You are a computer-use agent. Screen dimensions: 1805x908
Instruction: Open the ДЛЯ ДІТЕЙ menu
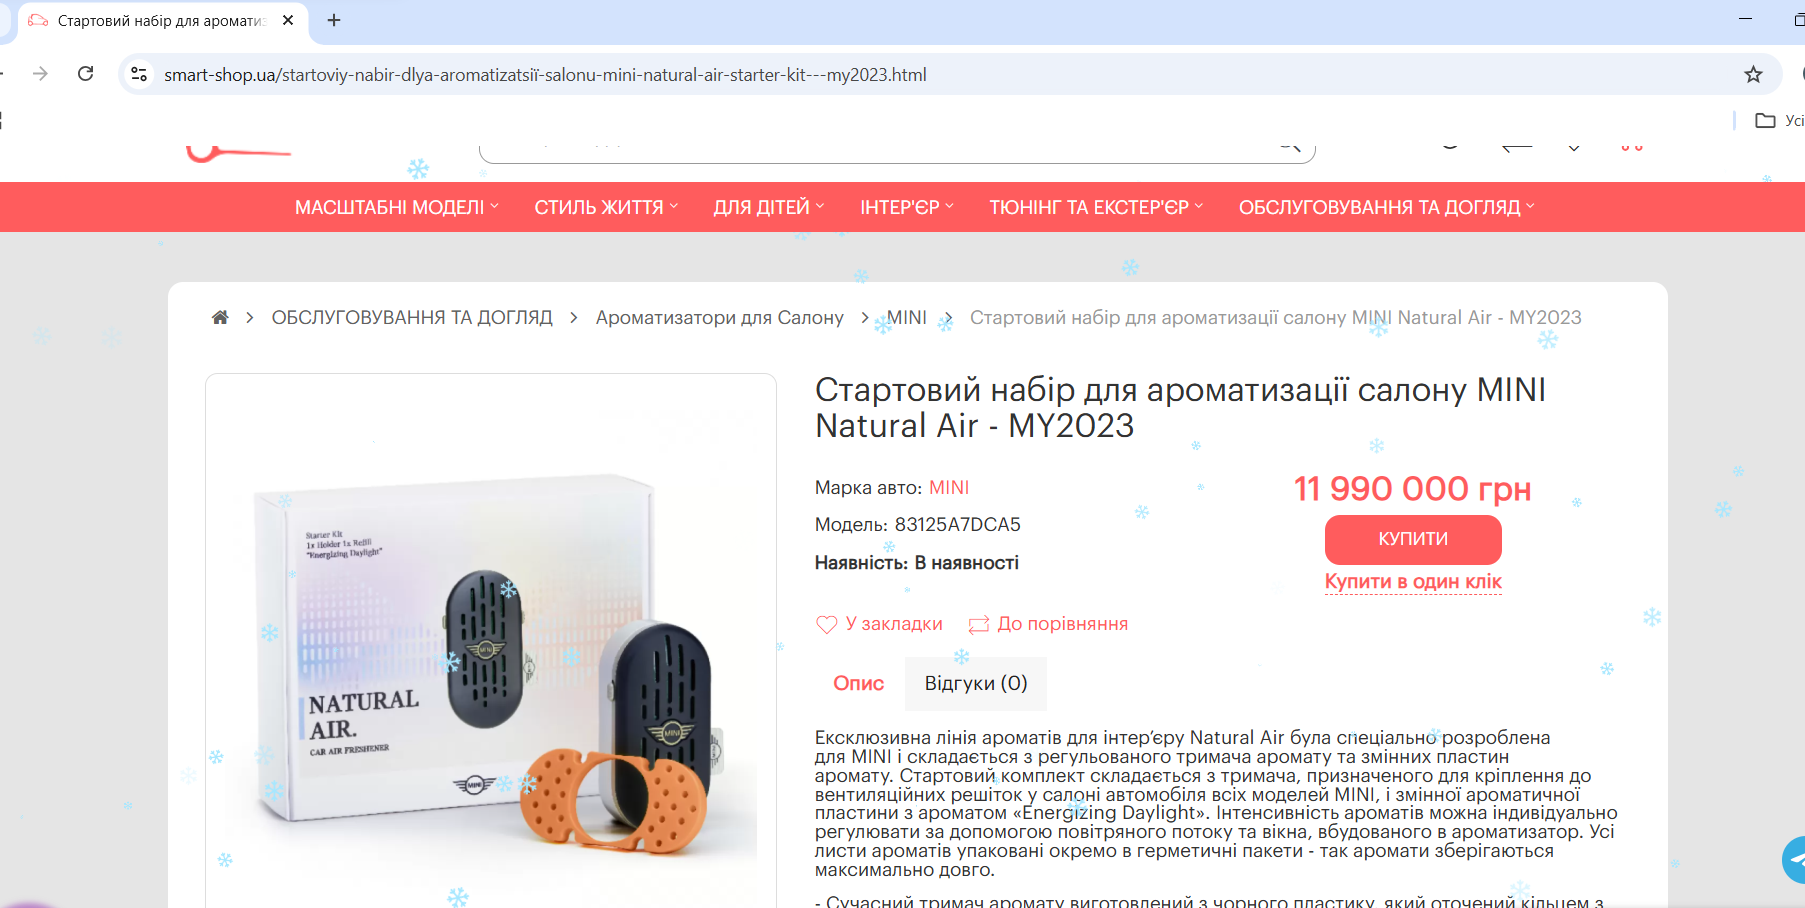coord(769,207)
